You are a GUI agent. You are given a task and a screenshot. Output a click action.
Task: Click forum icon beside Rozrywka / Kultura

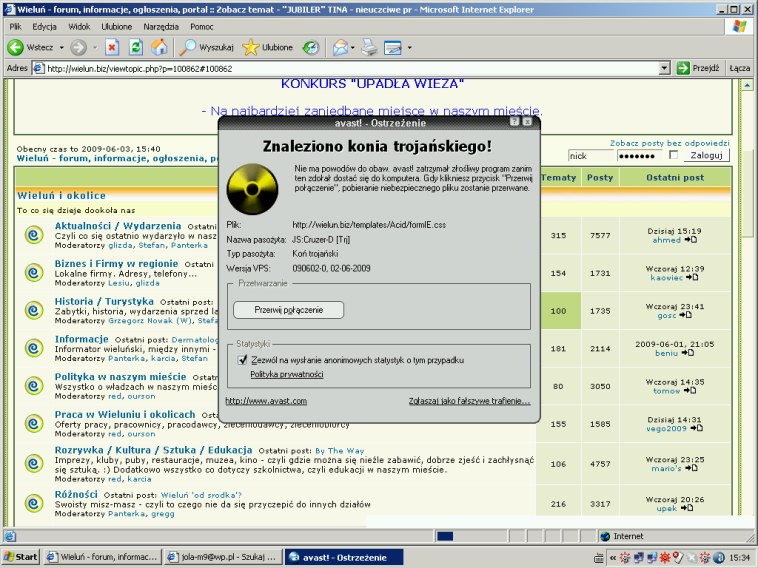pyautogui.click(x=34, y=464)
